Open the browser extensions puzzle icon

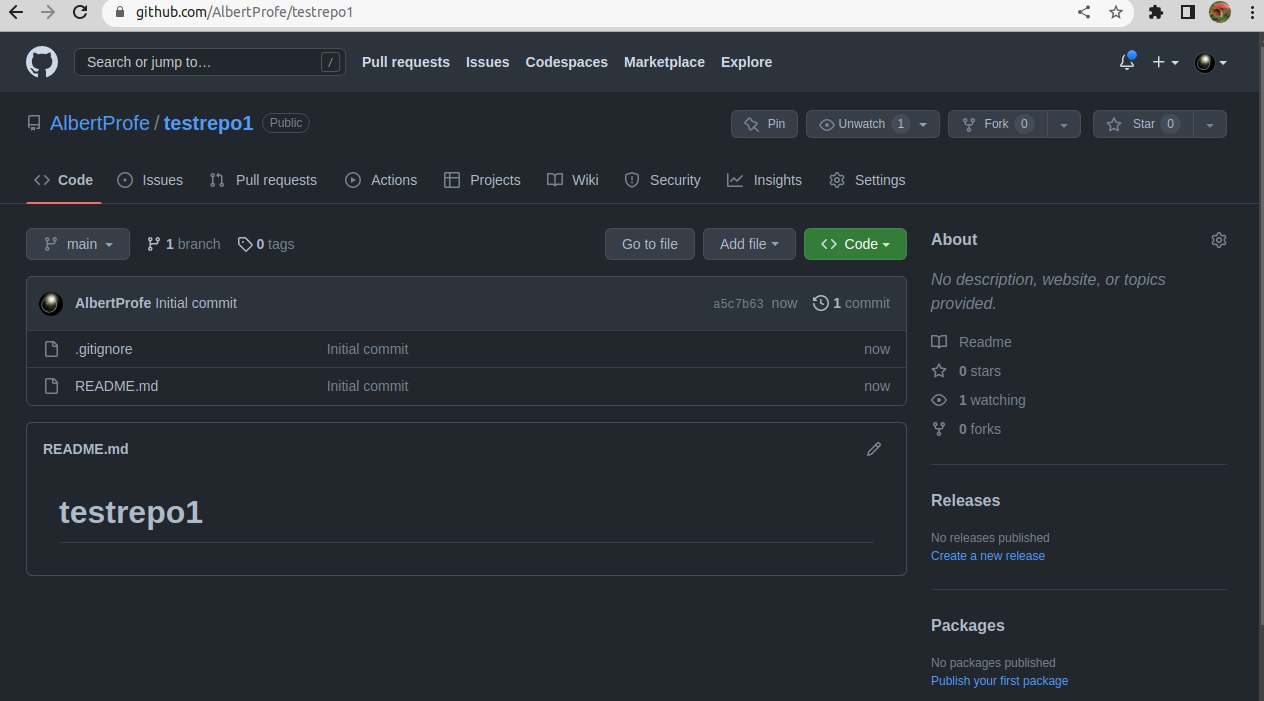click(1156, 13)
